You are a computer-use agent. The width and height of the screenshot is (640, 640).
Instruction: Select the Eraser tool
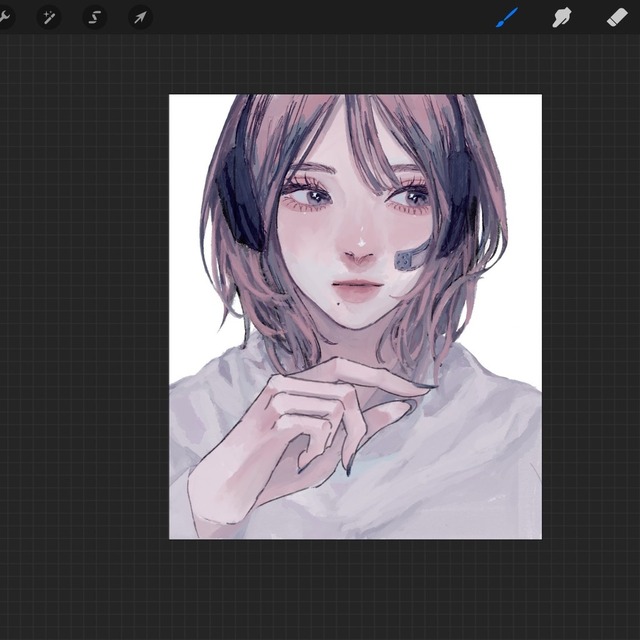point(616,17)
